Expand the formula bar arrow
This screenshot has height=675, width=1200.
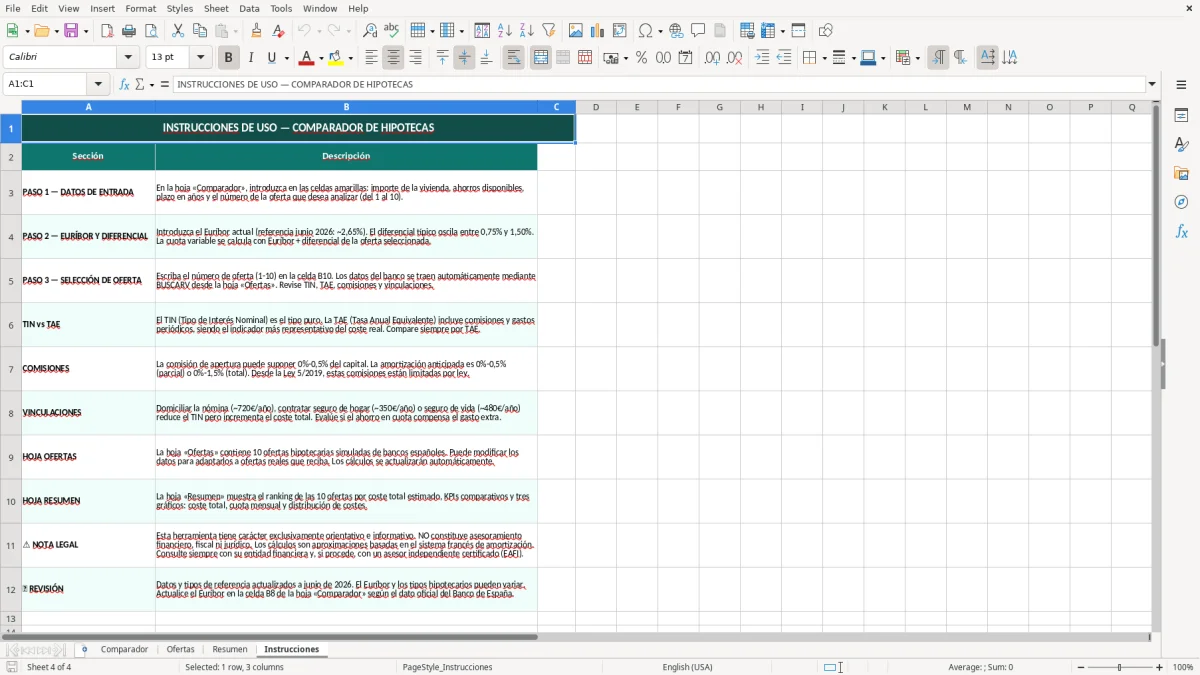[1152, 84]
